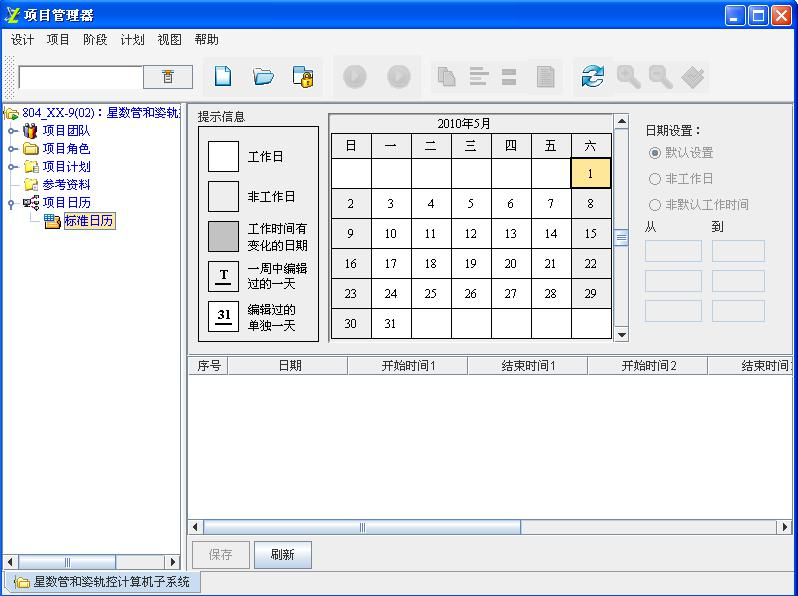Select May 15 in the calendar
Viewport: 798px width, 596px height.
pyautogui.click(x=590, y=234)
